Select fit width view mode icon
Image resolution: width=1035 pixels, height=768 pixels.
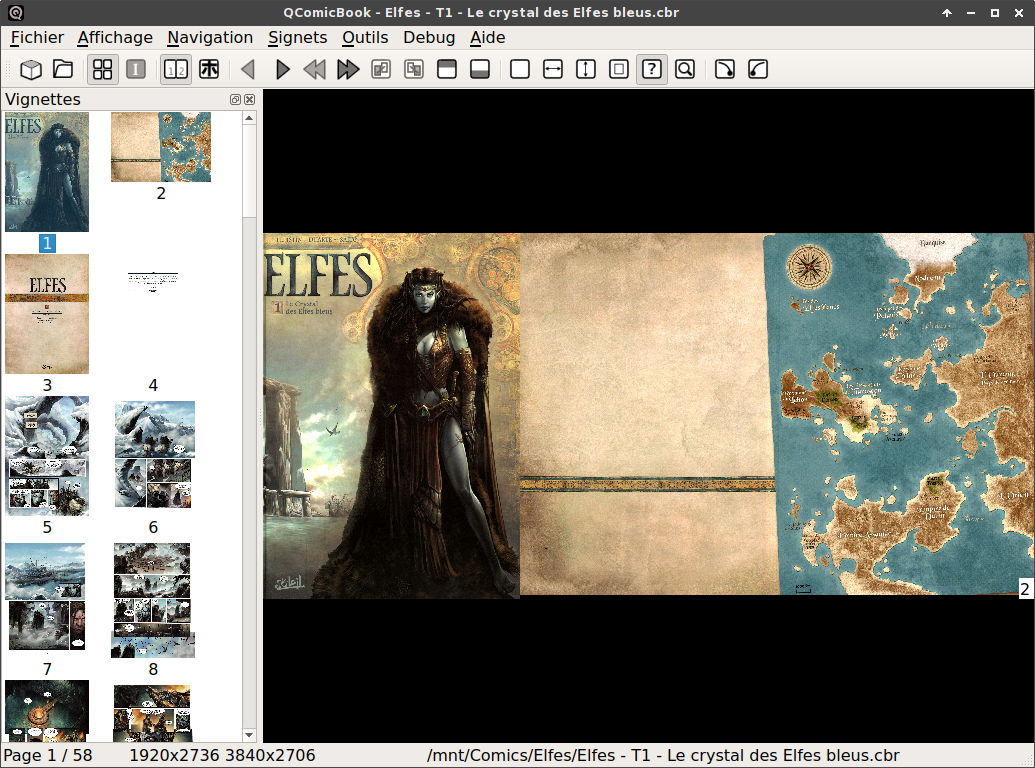point(552,69)
